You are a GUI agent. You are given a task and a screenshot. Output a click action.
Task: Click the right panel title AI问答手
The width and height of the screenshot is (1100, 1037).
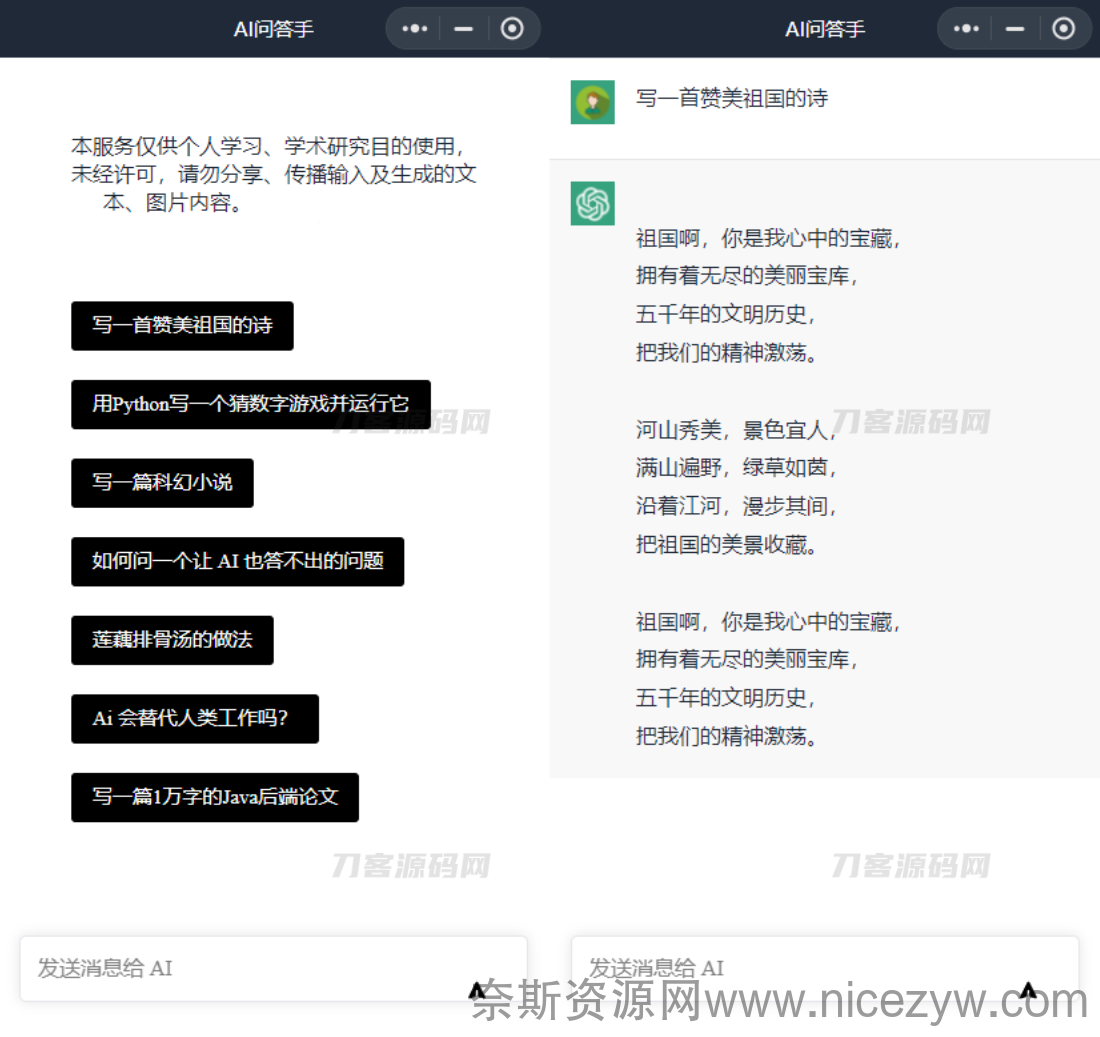(x=825, y=29)
